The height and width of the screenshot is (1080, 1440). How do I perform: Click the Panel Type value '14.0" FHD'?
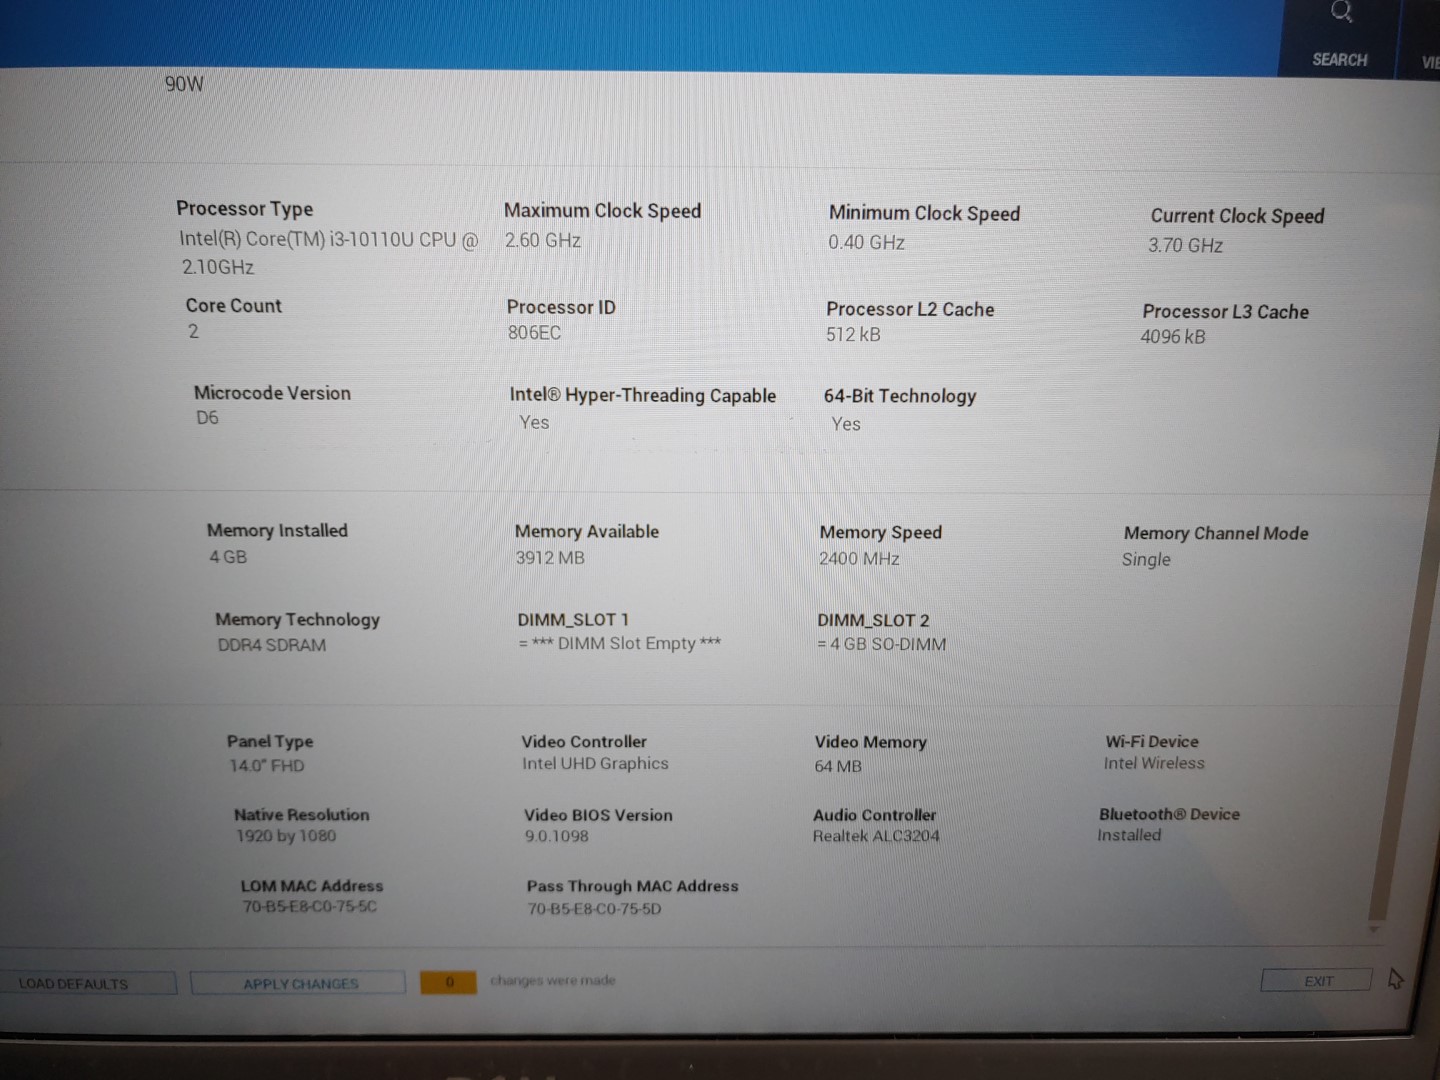pos(267,765)
